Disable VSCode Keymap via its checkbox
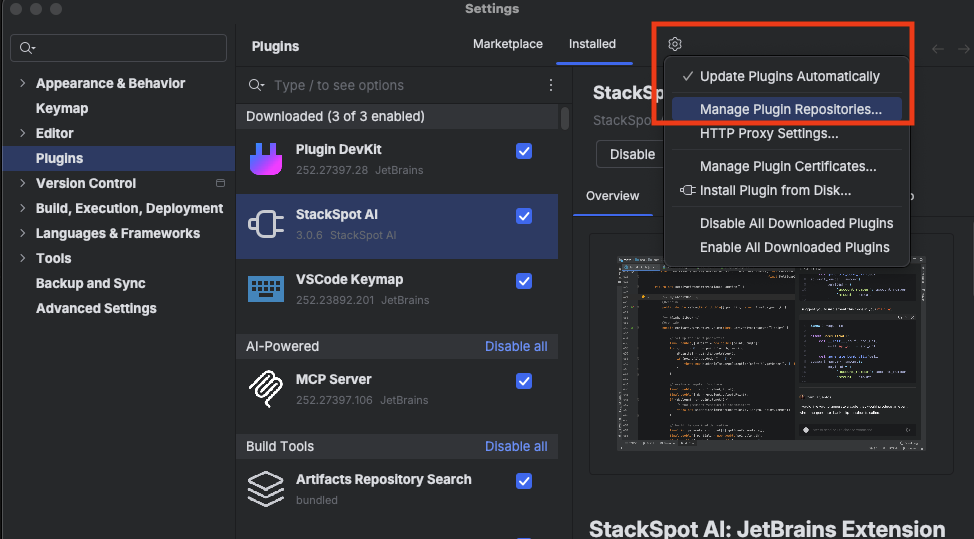Viewport: 974px width, 539px height. pyautogui.click(x=524, y=281)
